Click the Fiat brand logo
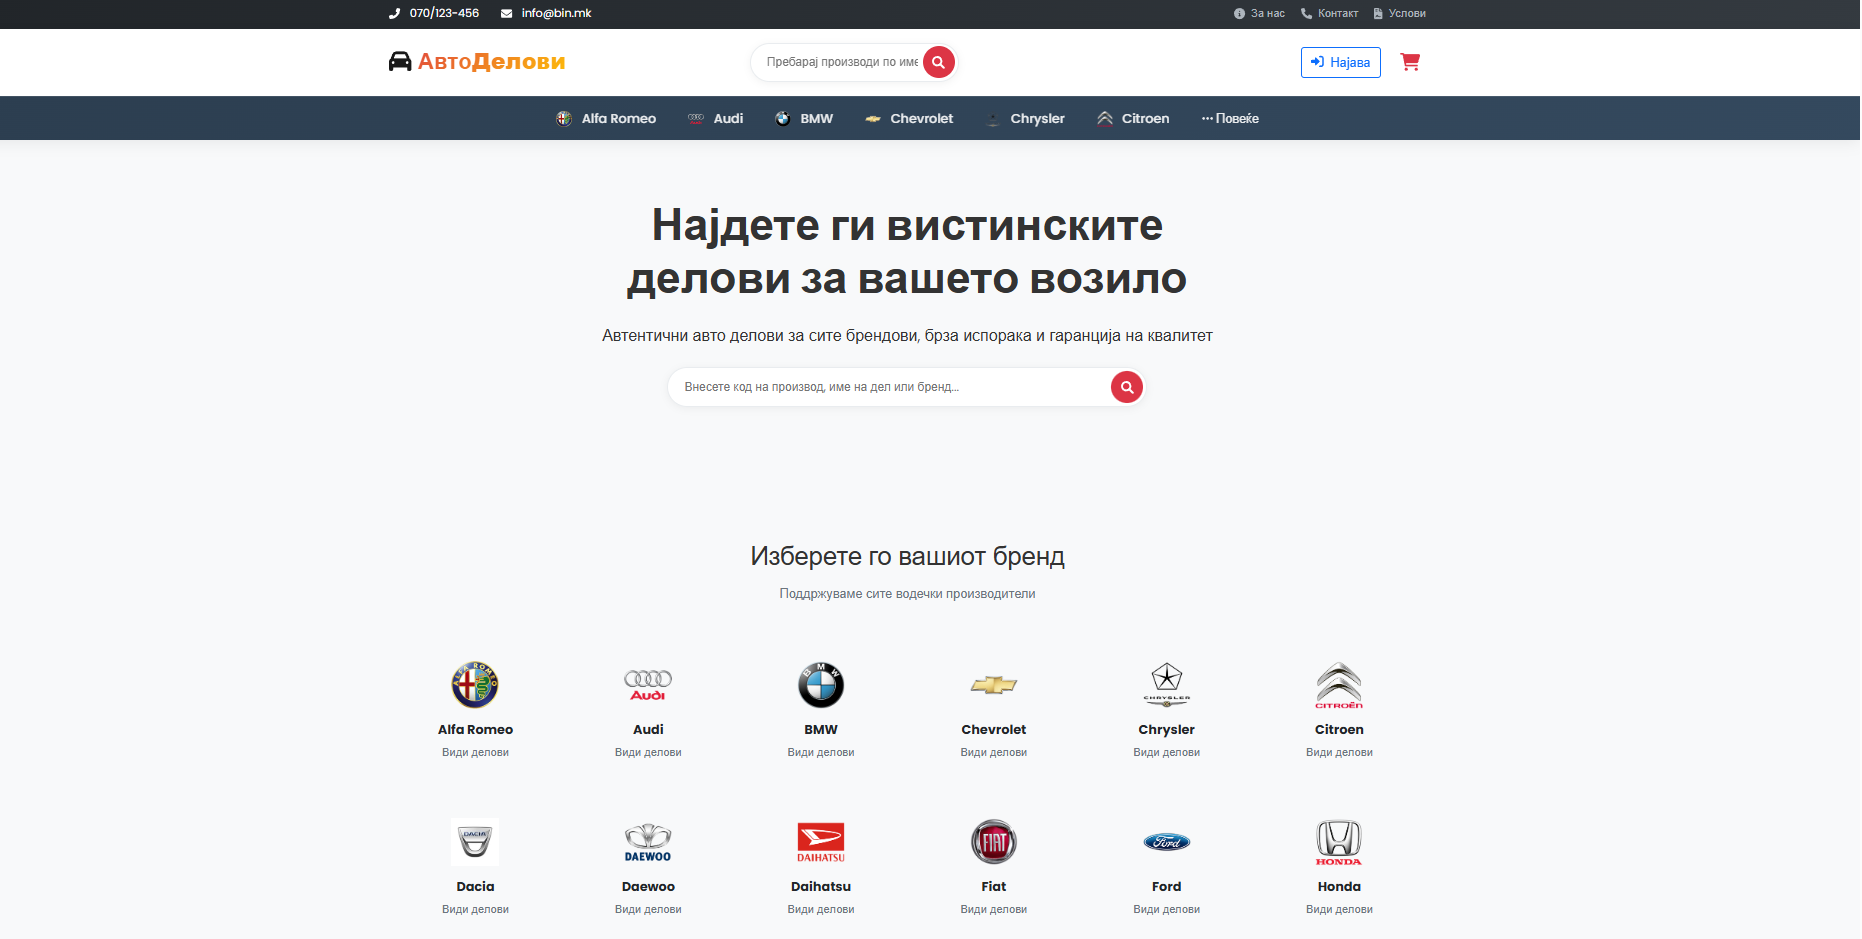This screenshot has height=939, width=1862. point(993,842)
